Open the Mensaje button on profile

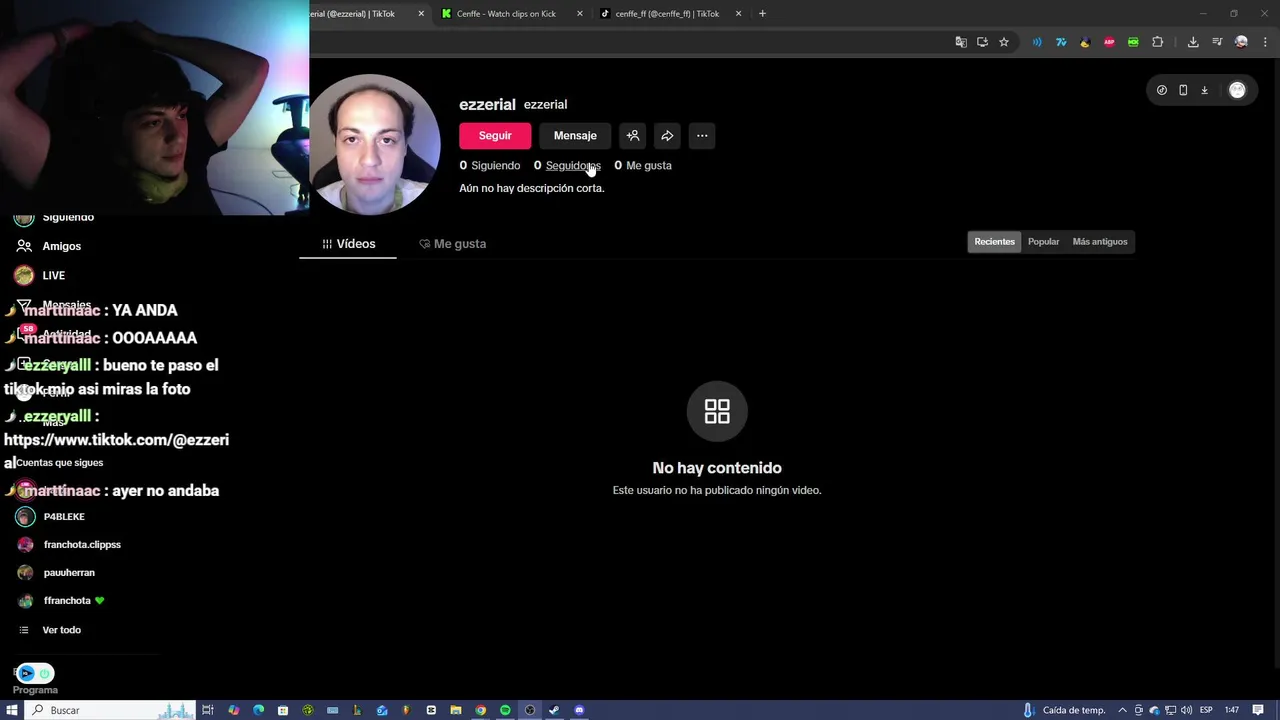[x=575, y=136]
